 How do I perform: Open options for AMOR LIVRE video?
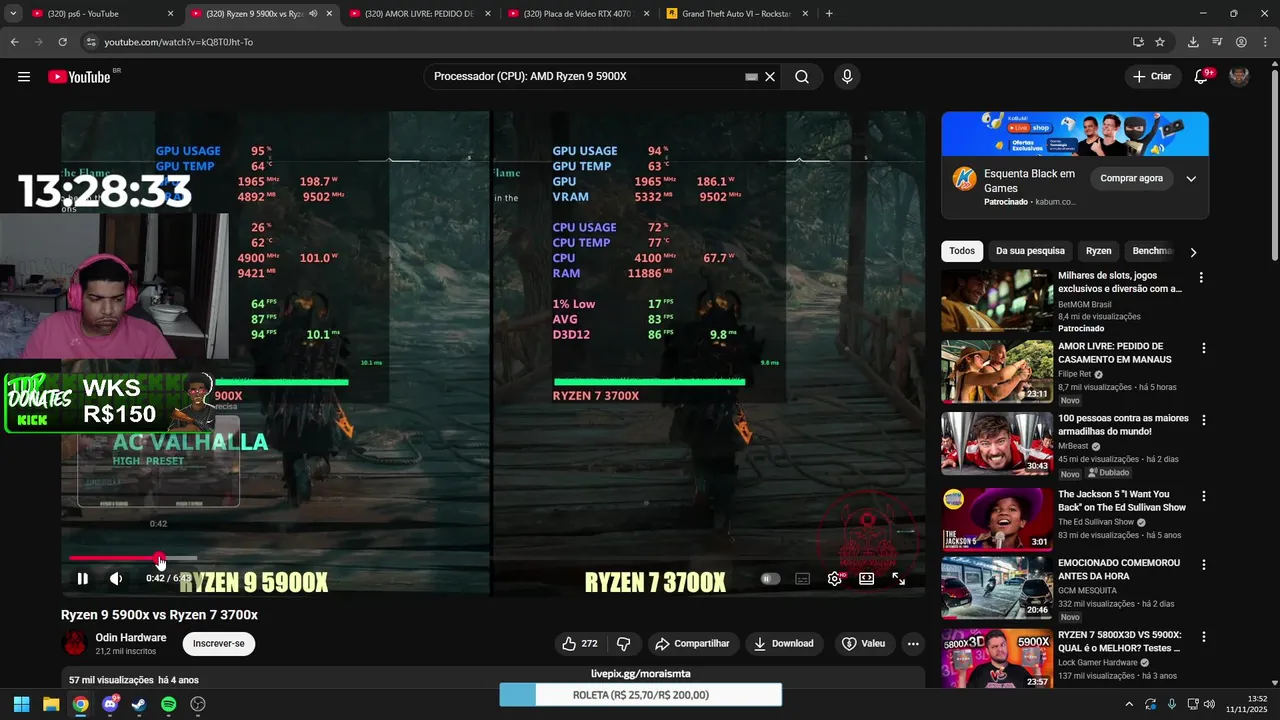click(1203, 348)
